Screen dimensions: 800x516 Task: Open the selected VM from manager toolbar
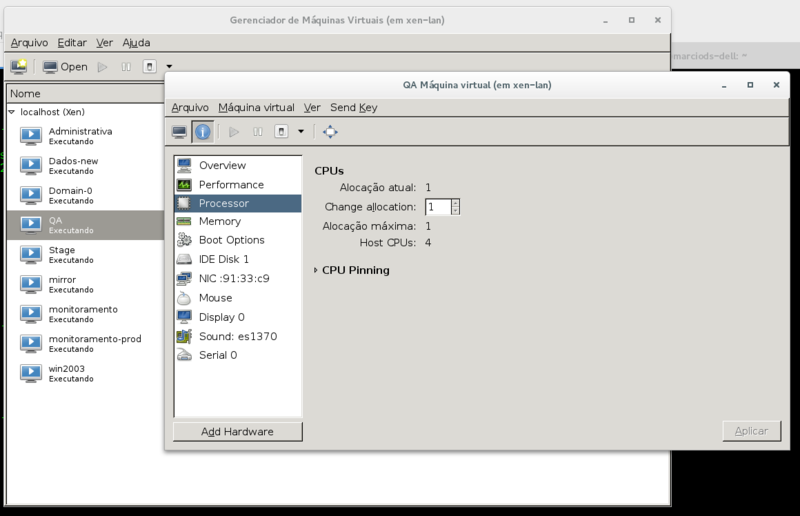click(x=65, y=67)
